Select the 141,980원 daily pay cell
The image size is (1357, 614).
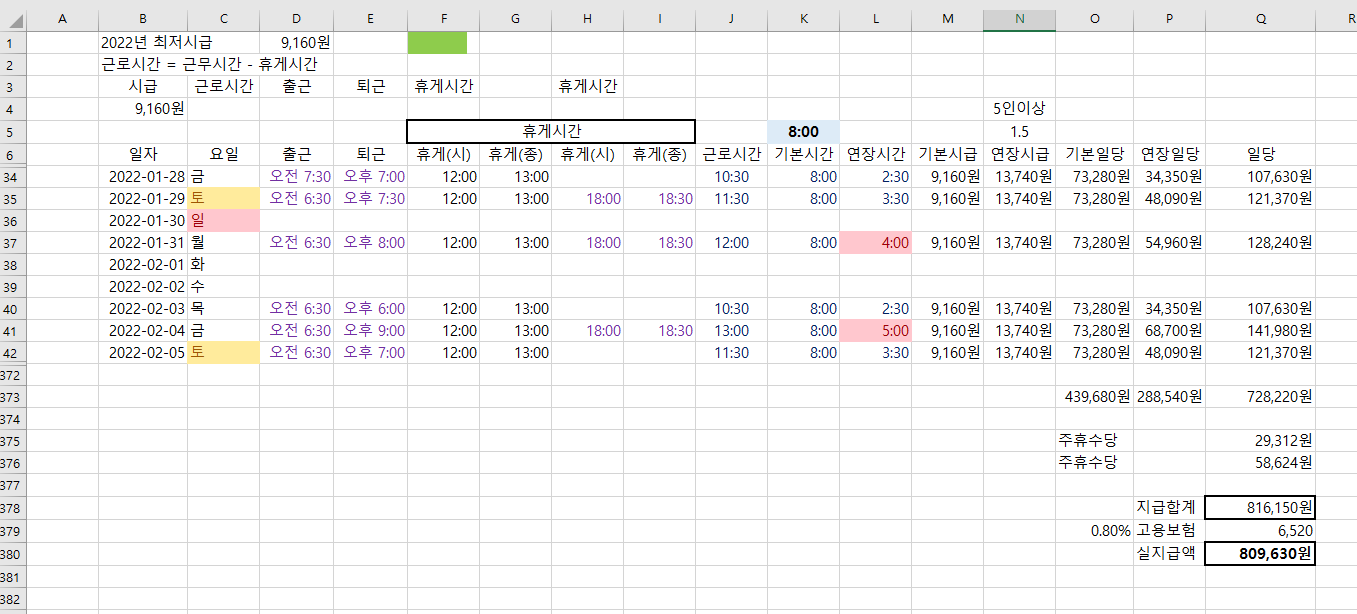[1260, 331]
